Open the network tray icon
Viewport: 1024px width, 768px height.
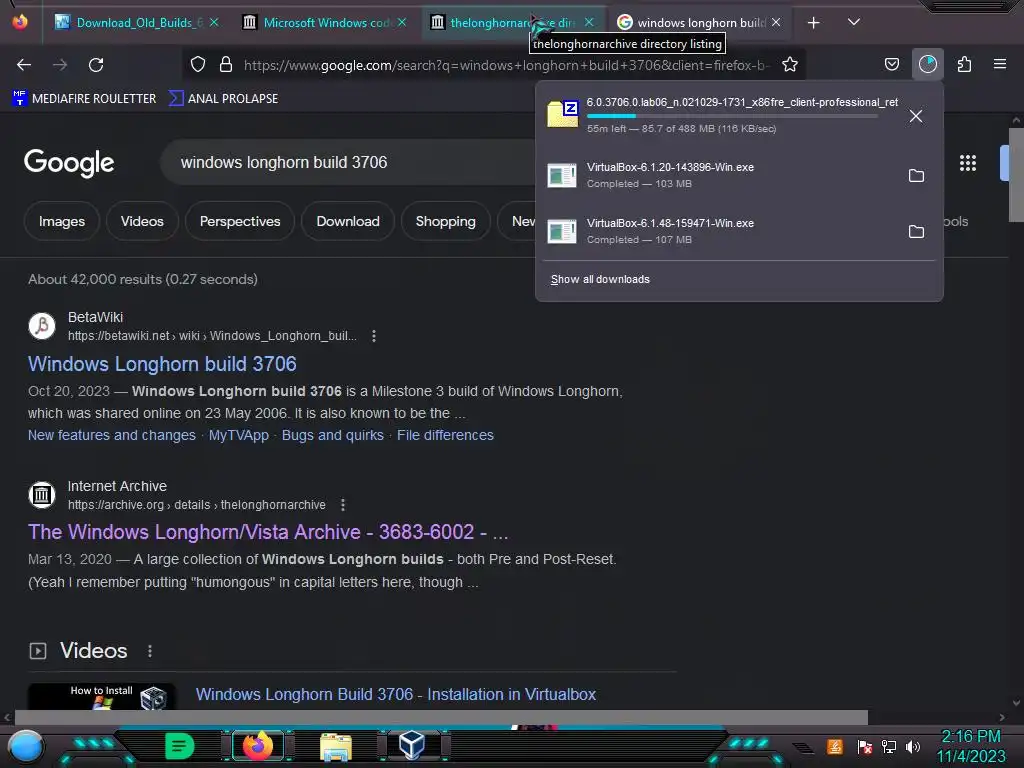888,746
